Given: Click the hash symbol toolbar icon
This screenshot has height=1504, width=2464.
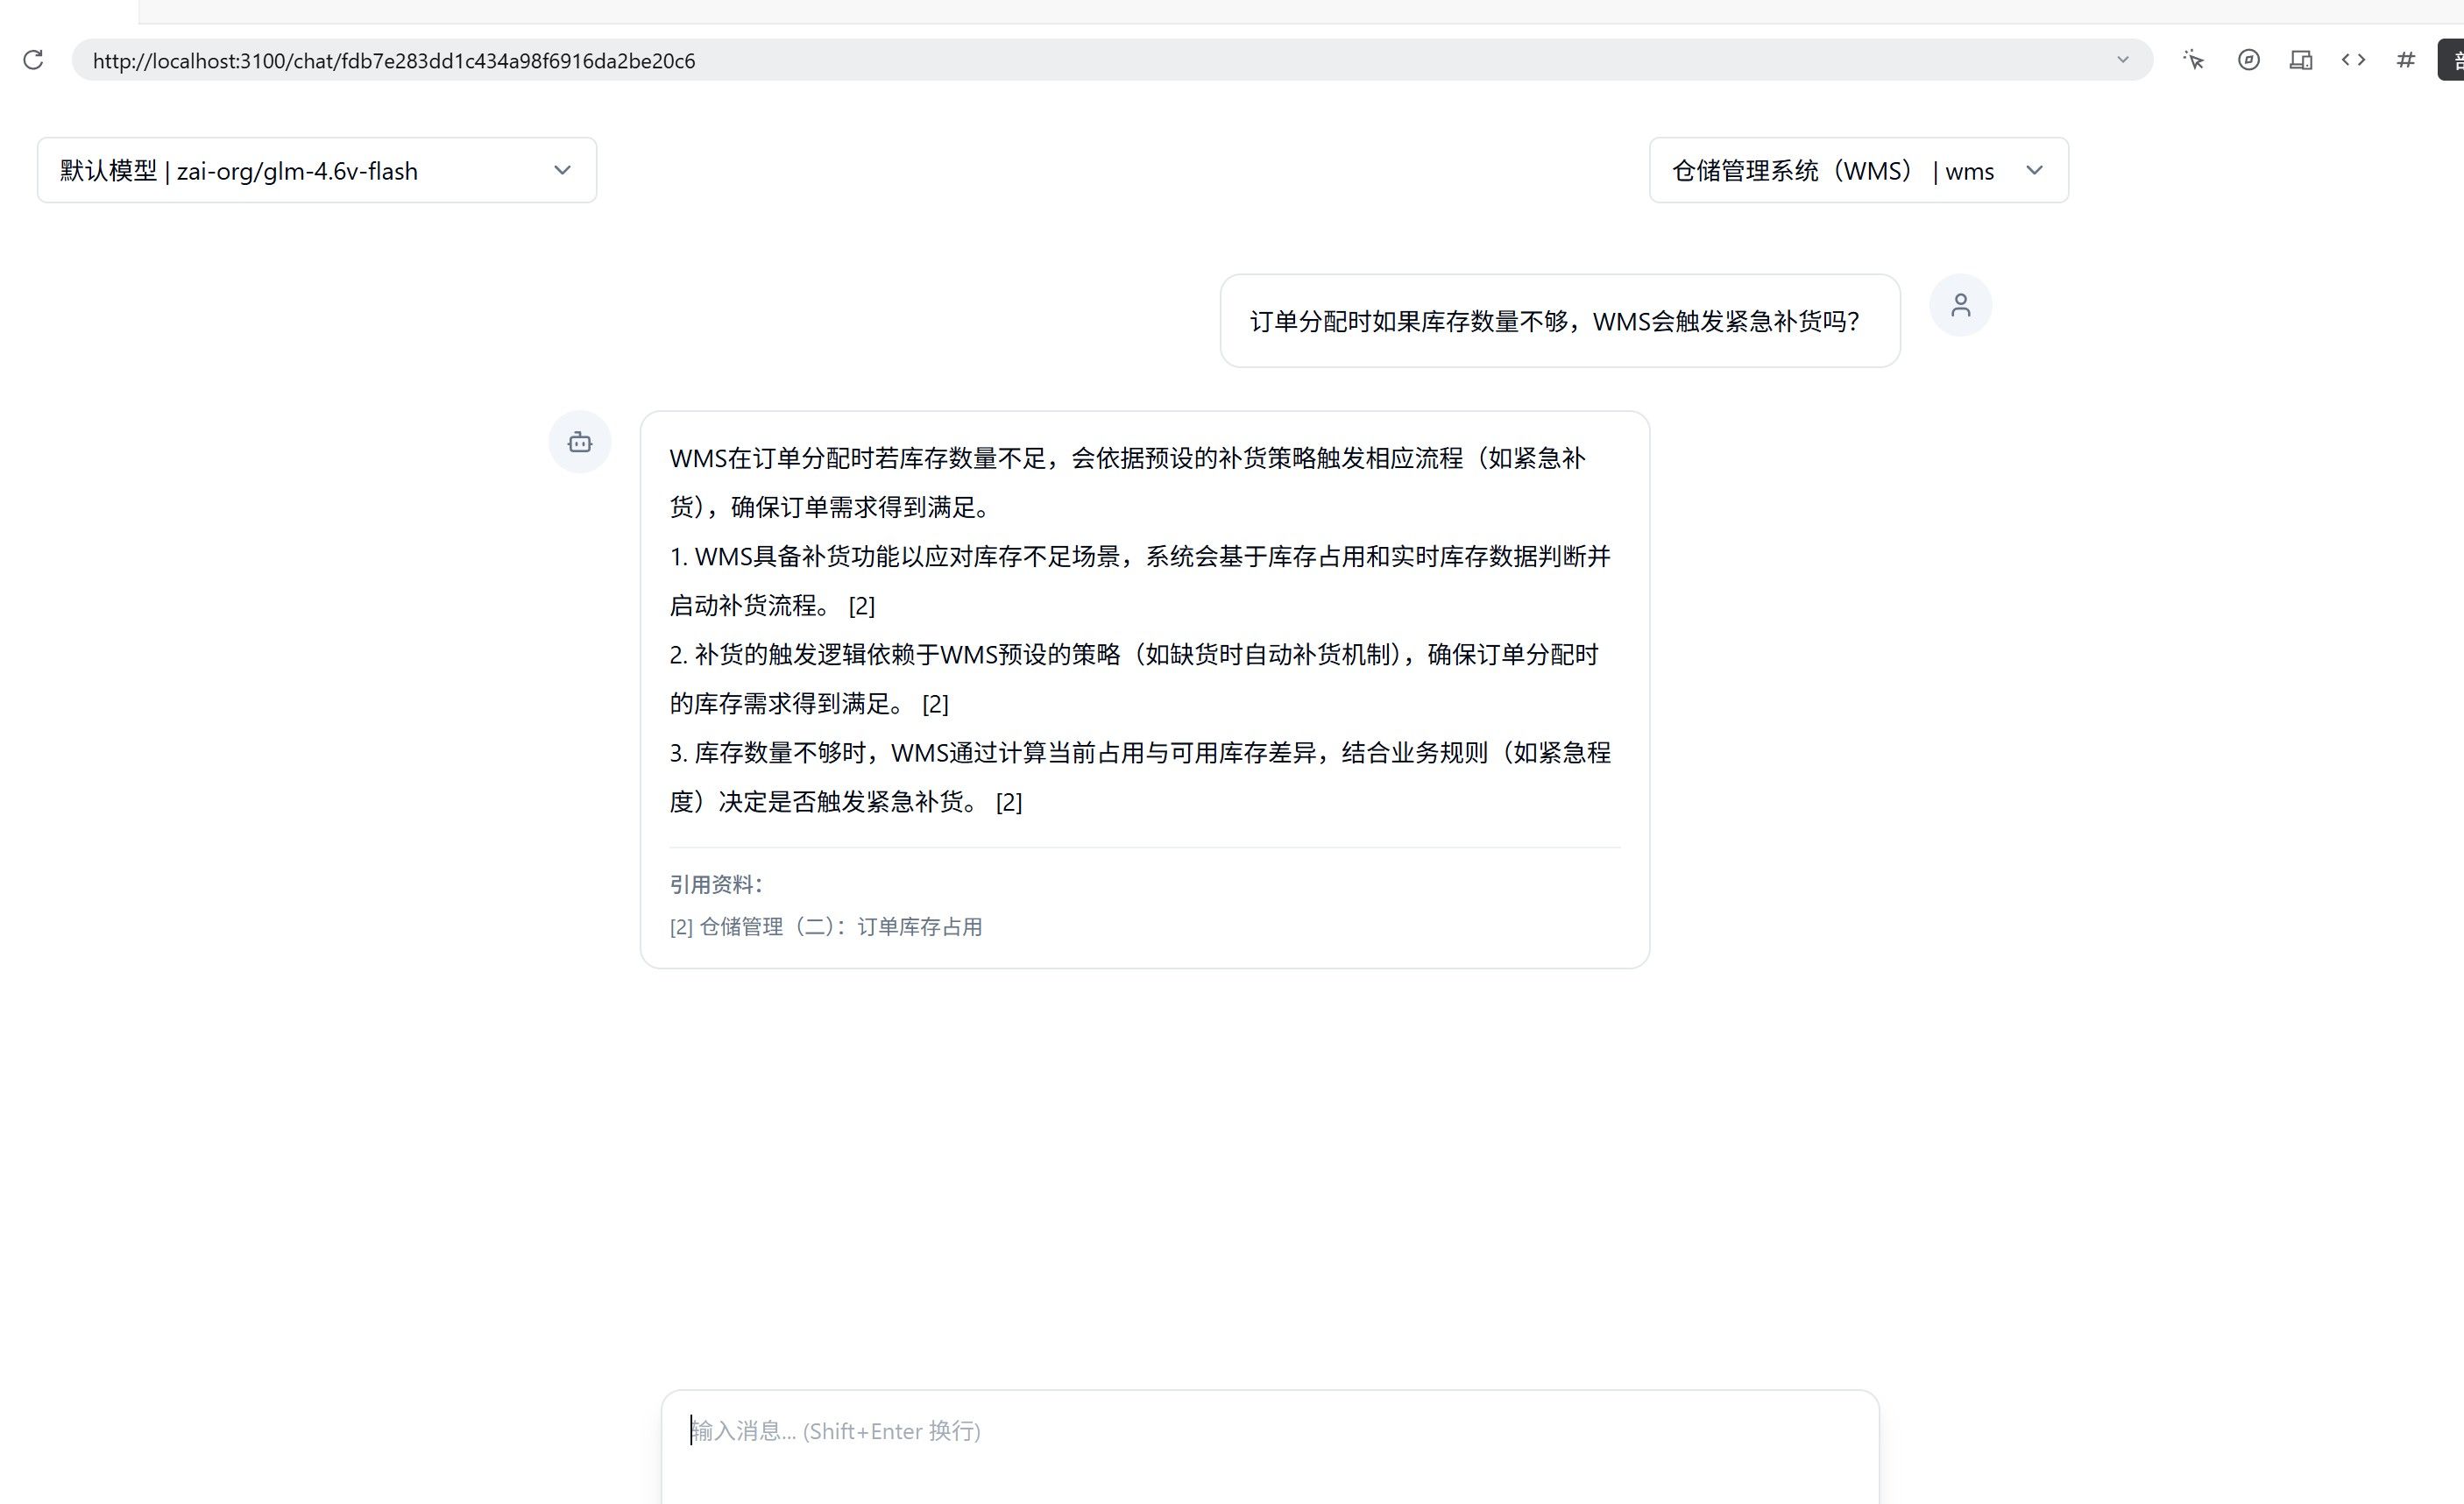Looking at the screenshot, I should tap(2406, 60).
